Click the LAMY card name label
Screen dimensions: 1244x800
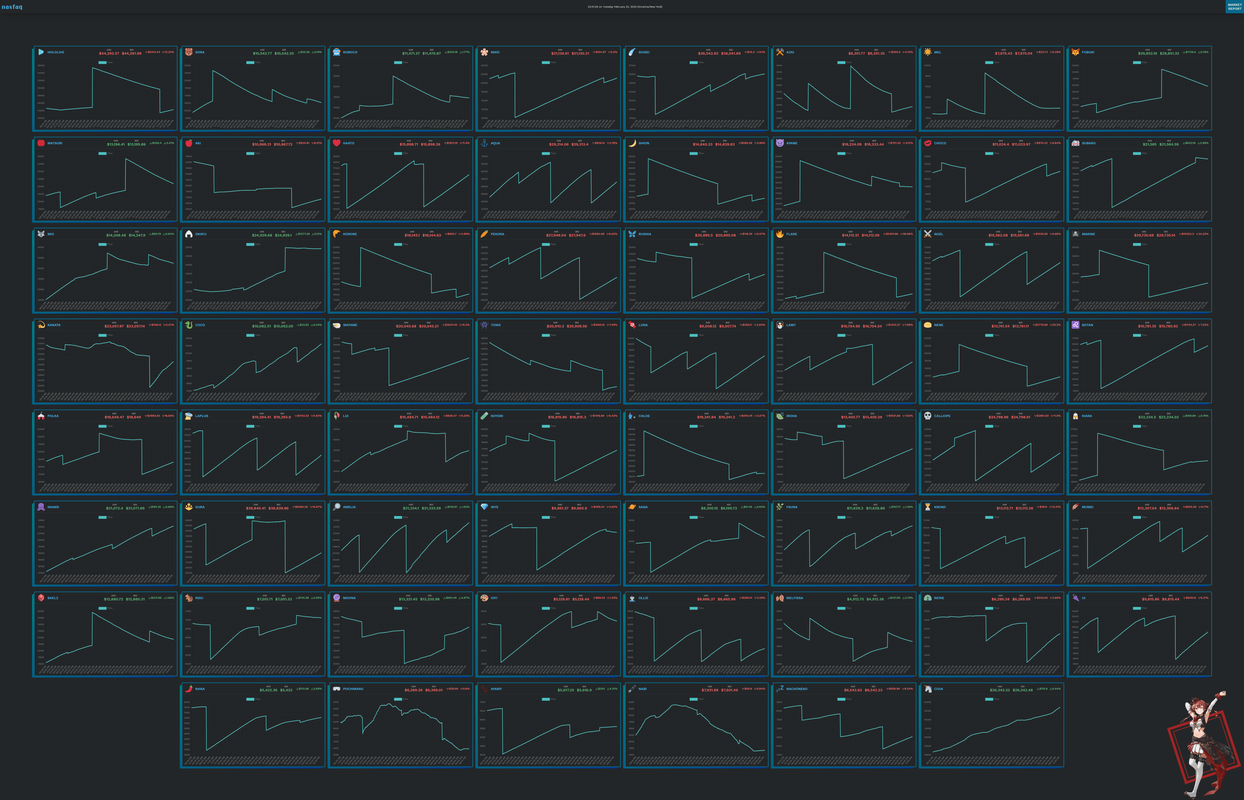click(791, 325)
